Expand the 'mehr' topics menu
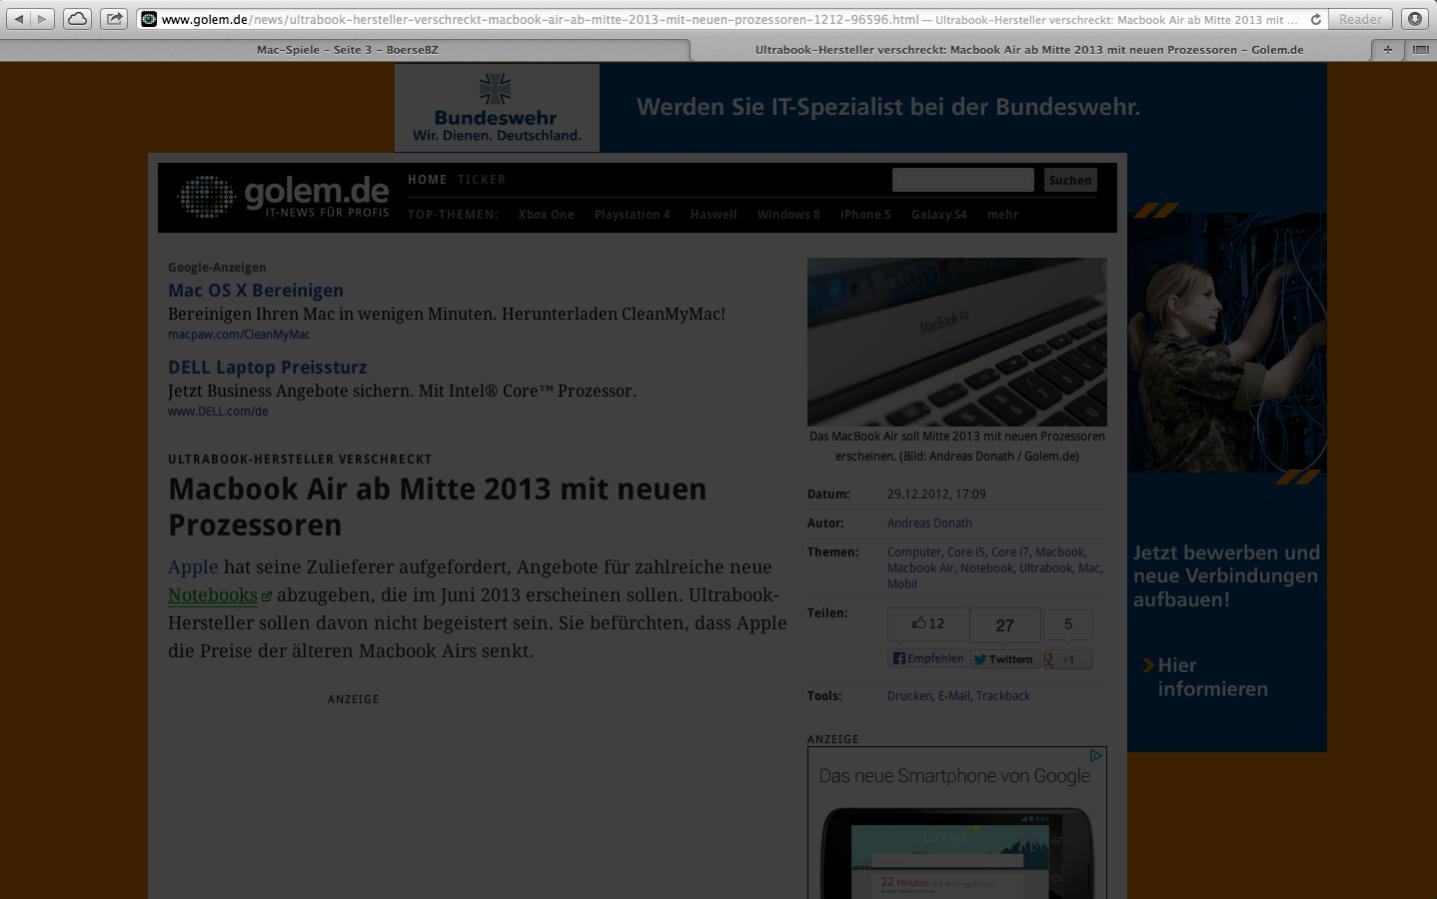This screenshot has width=1437, height=899. pyautogui.click(x=1002, y=215)
